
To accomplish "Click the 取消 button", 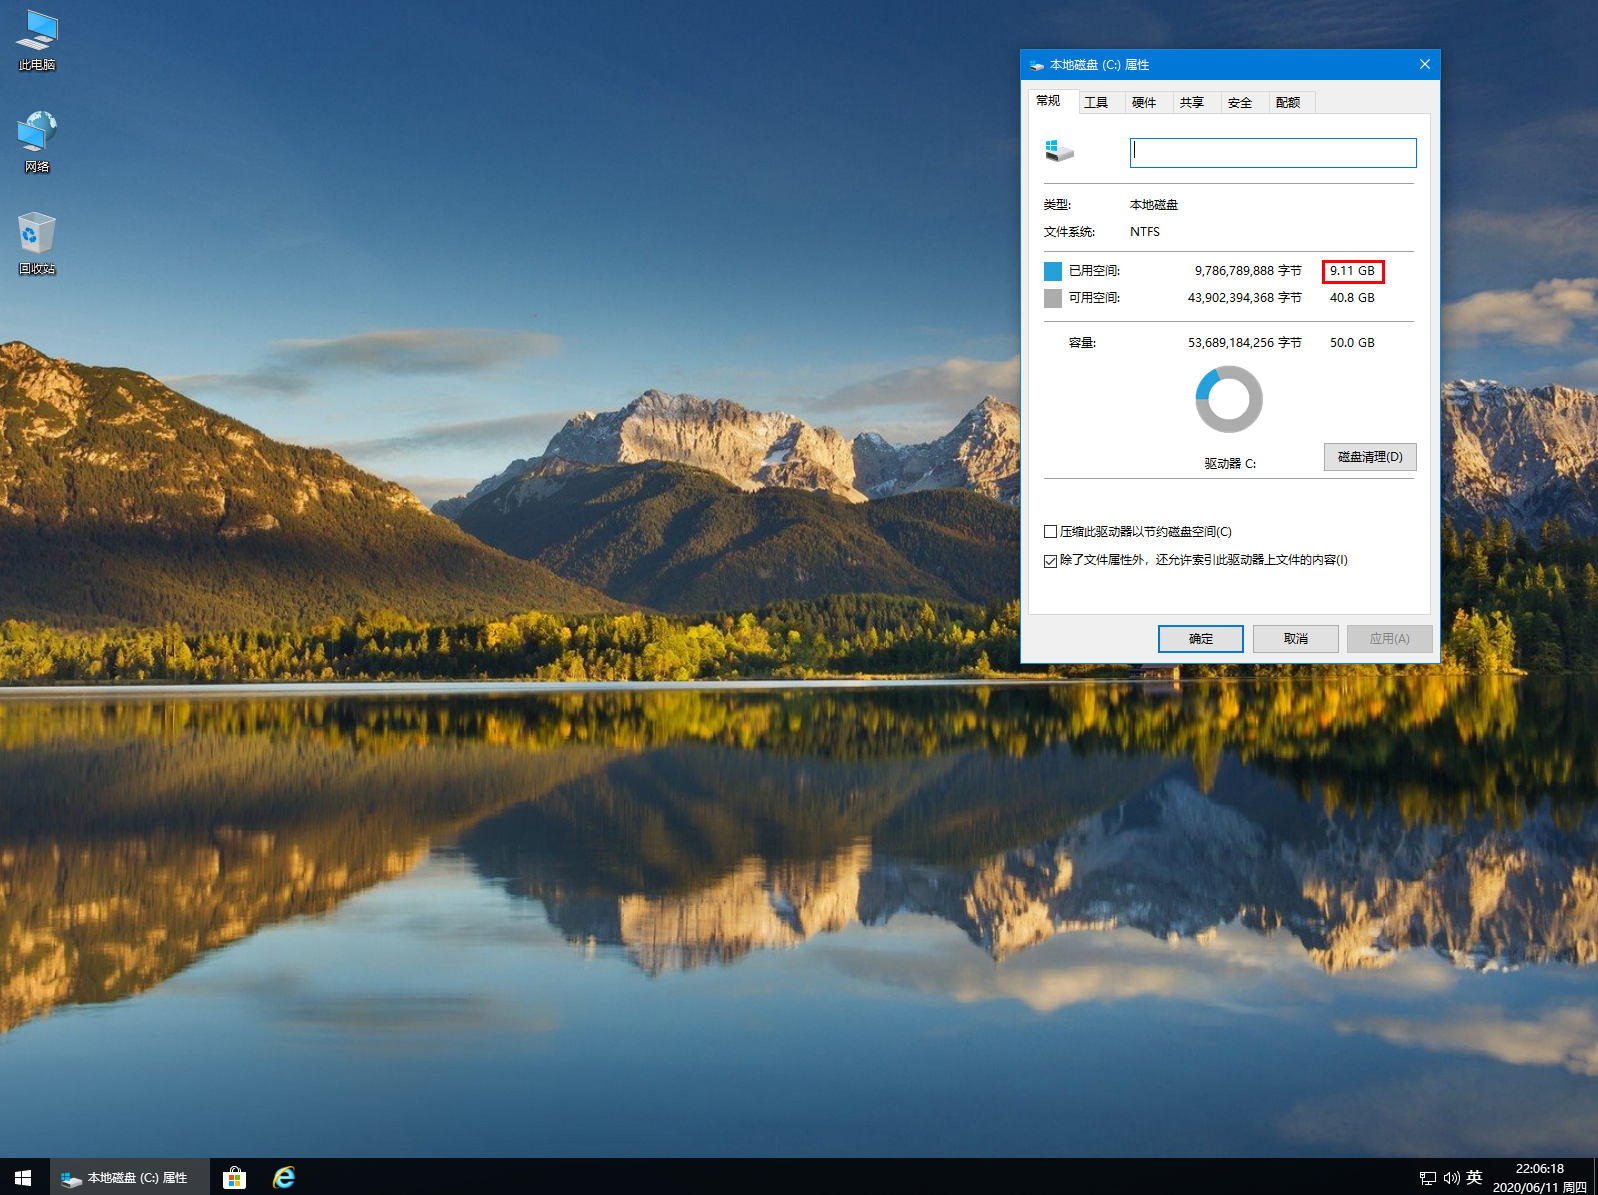I will pyautogui.click(x=1295, y=639).
